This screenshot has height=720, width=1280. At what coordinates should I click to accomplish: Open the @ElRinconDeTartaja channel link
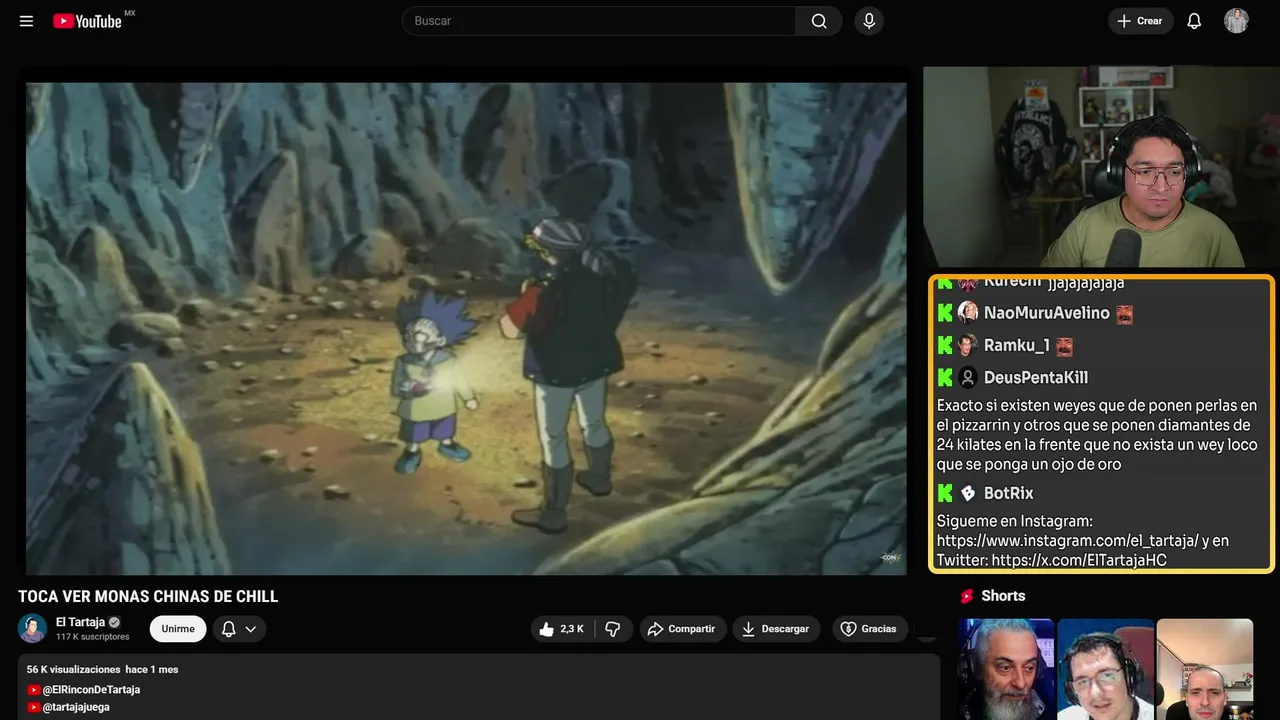(x=91, y=690)
